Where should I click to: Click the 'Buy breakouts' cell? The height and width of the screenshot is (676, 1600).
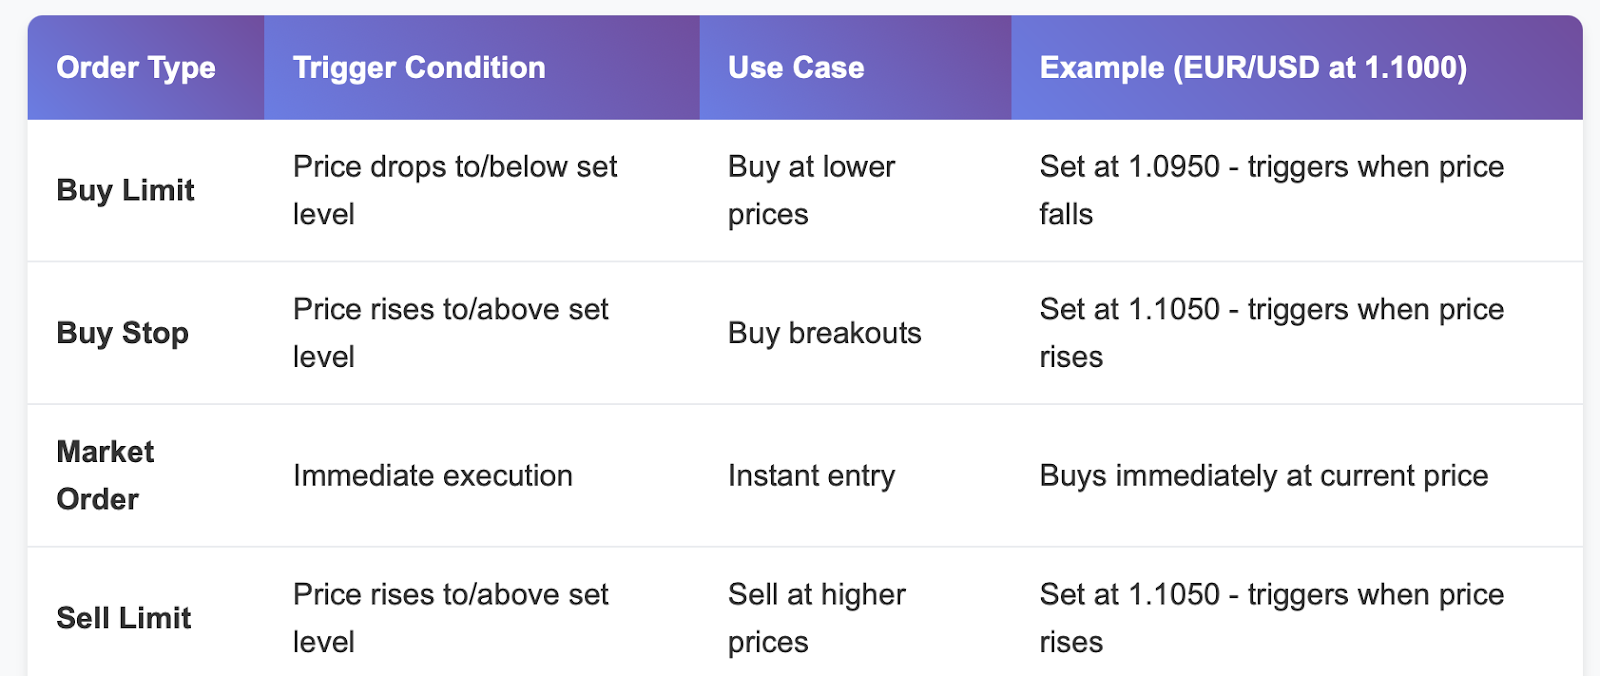tap(824, 333)
